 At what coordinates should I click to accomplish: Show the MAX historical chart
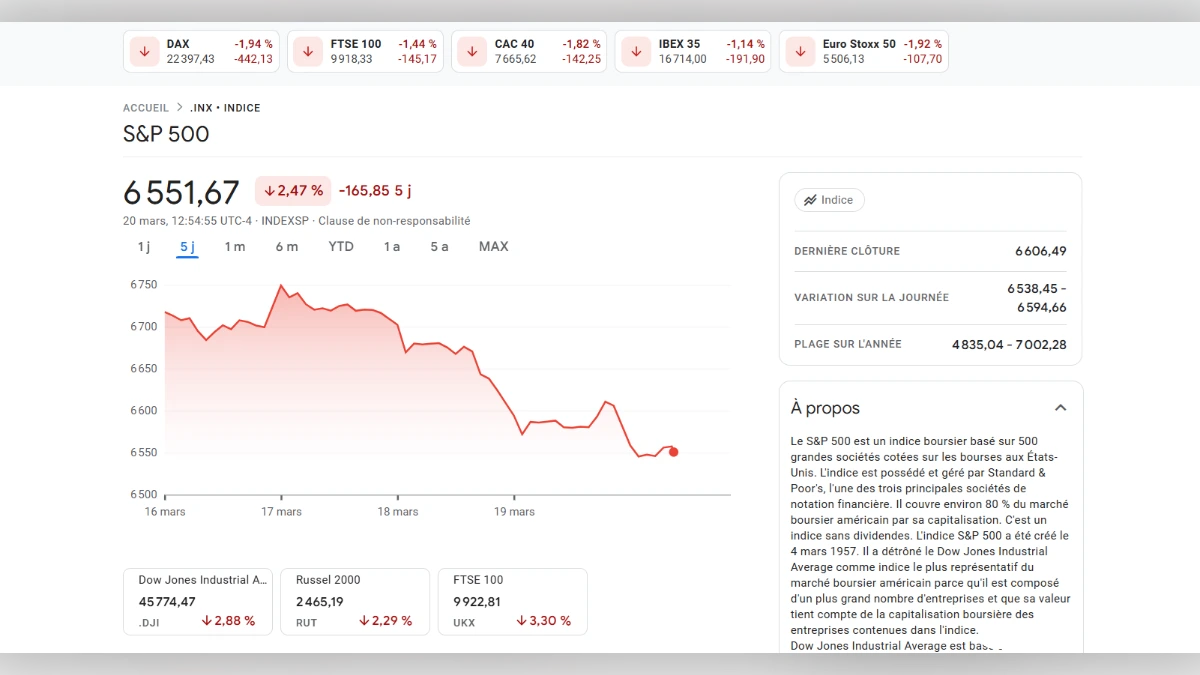tap(493, 246)
